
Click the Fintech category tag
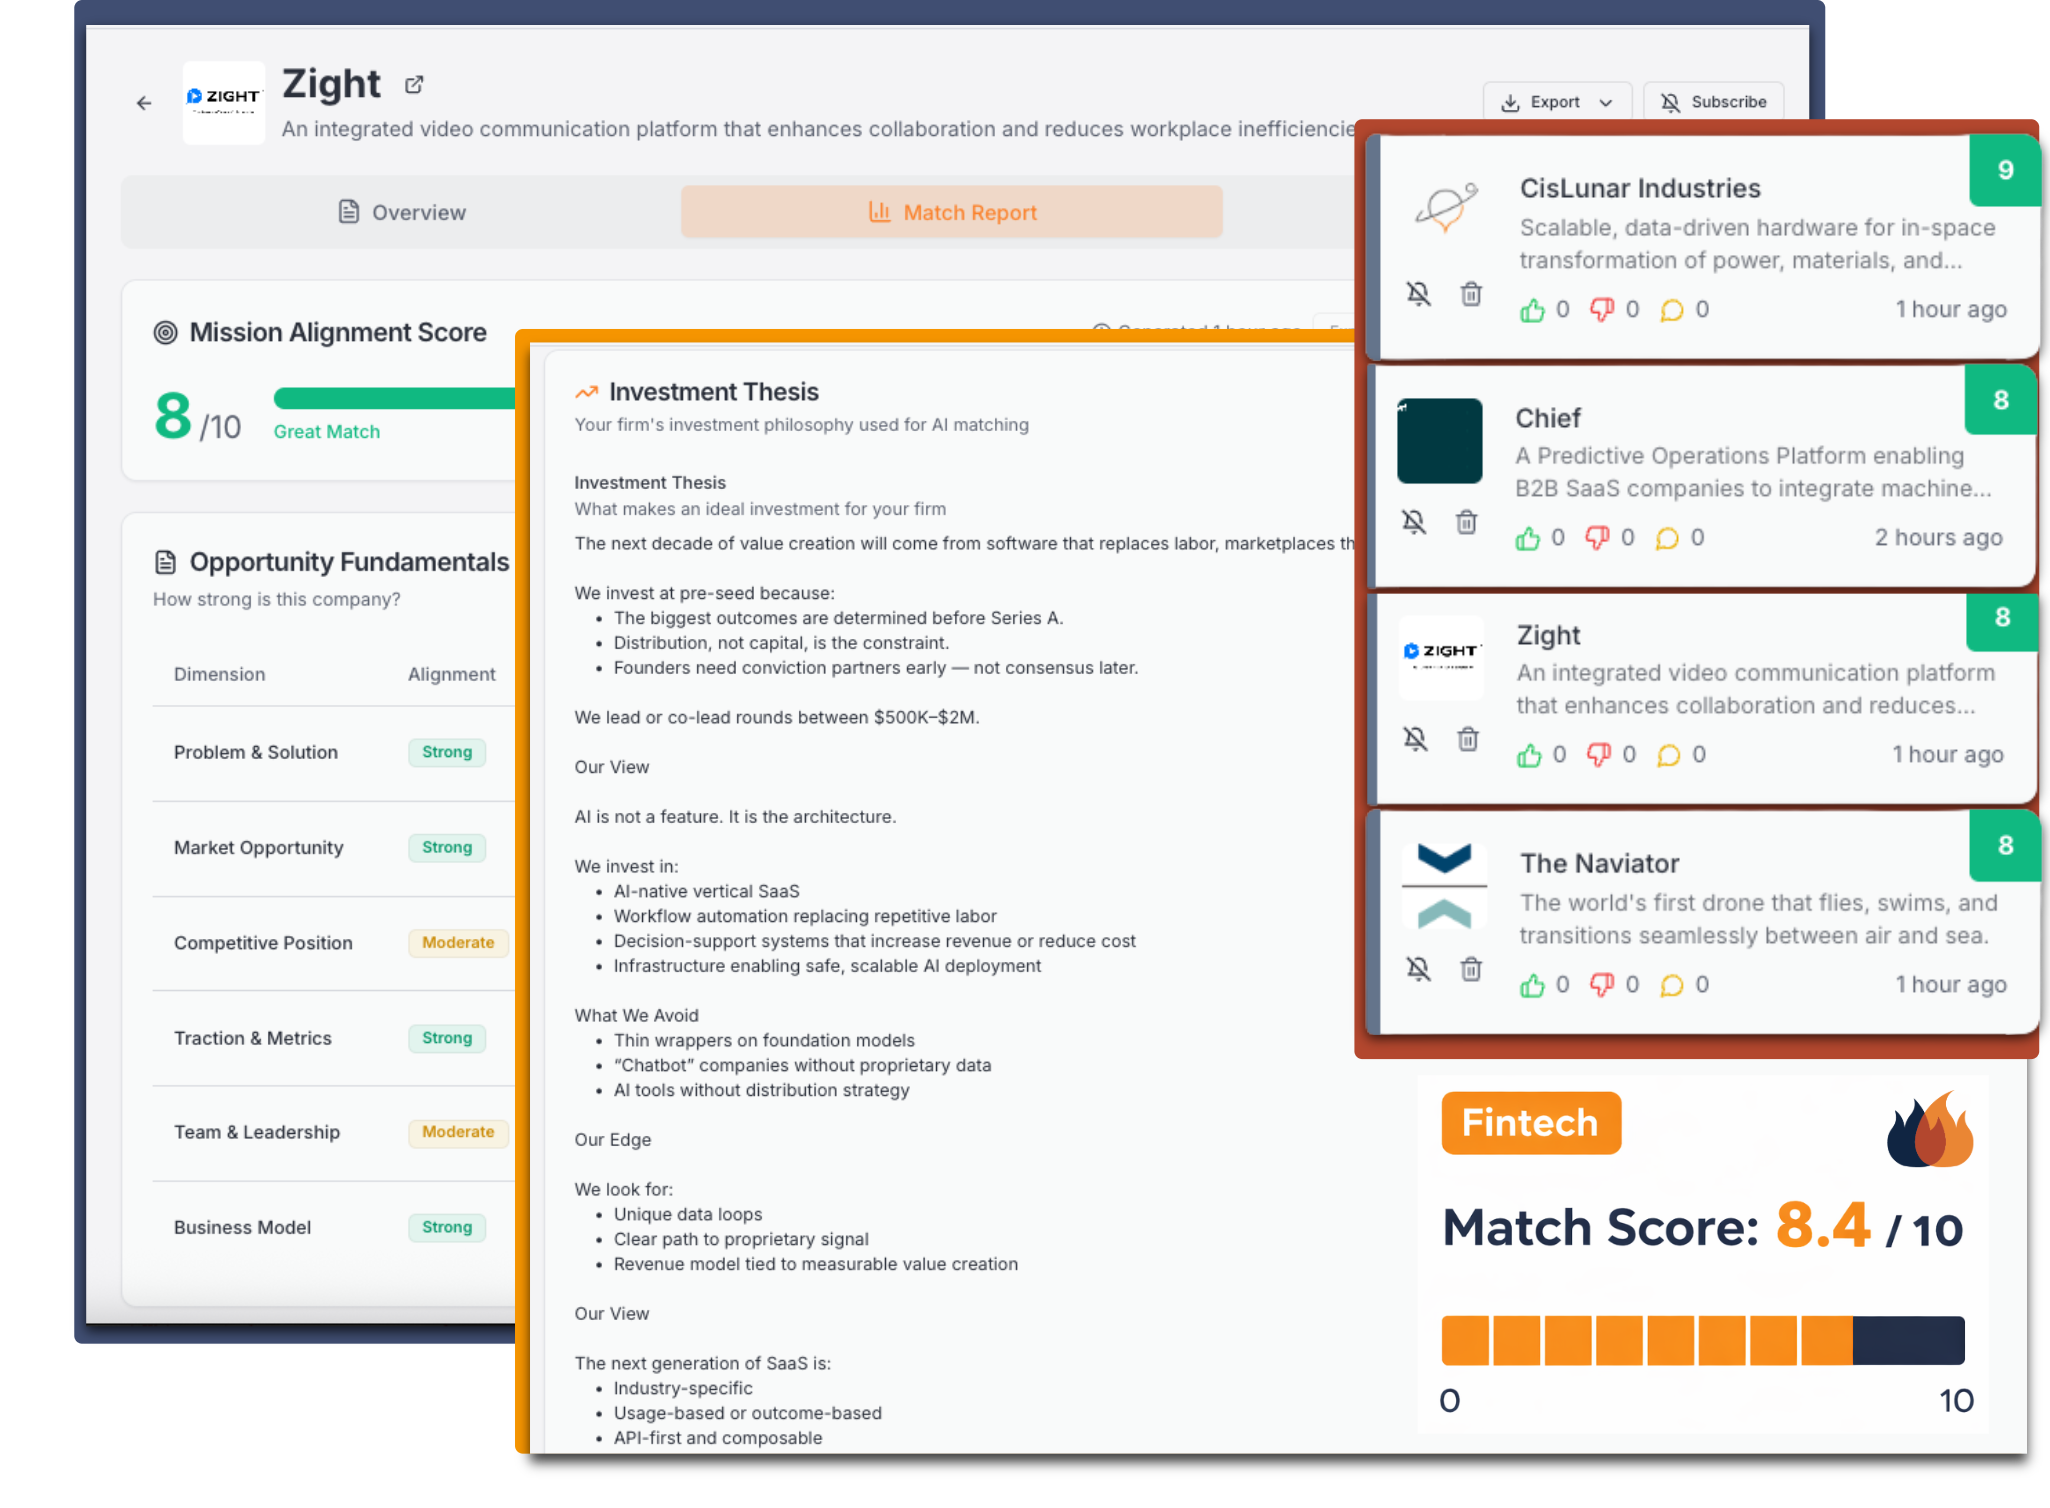1530,1123
